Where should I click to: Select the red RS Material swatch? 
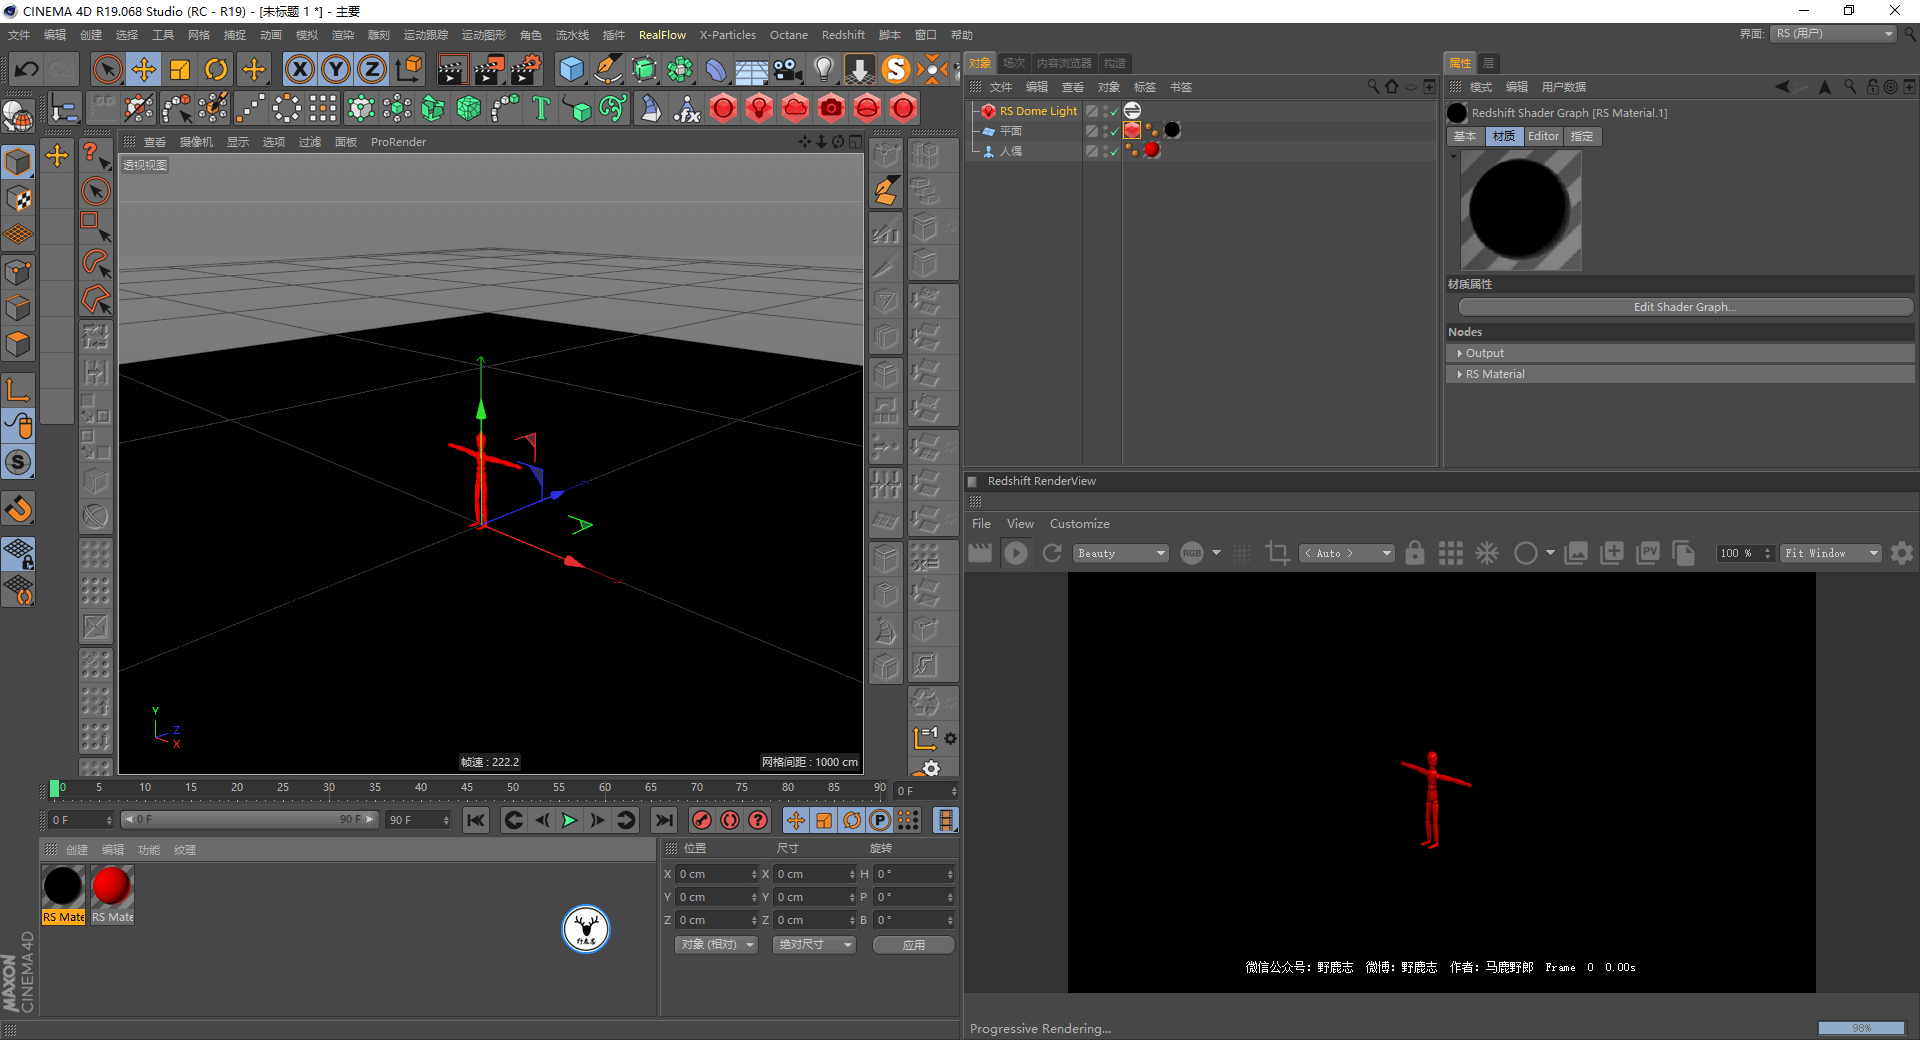click(111, 886)
